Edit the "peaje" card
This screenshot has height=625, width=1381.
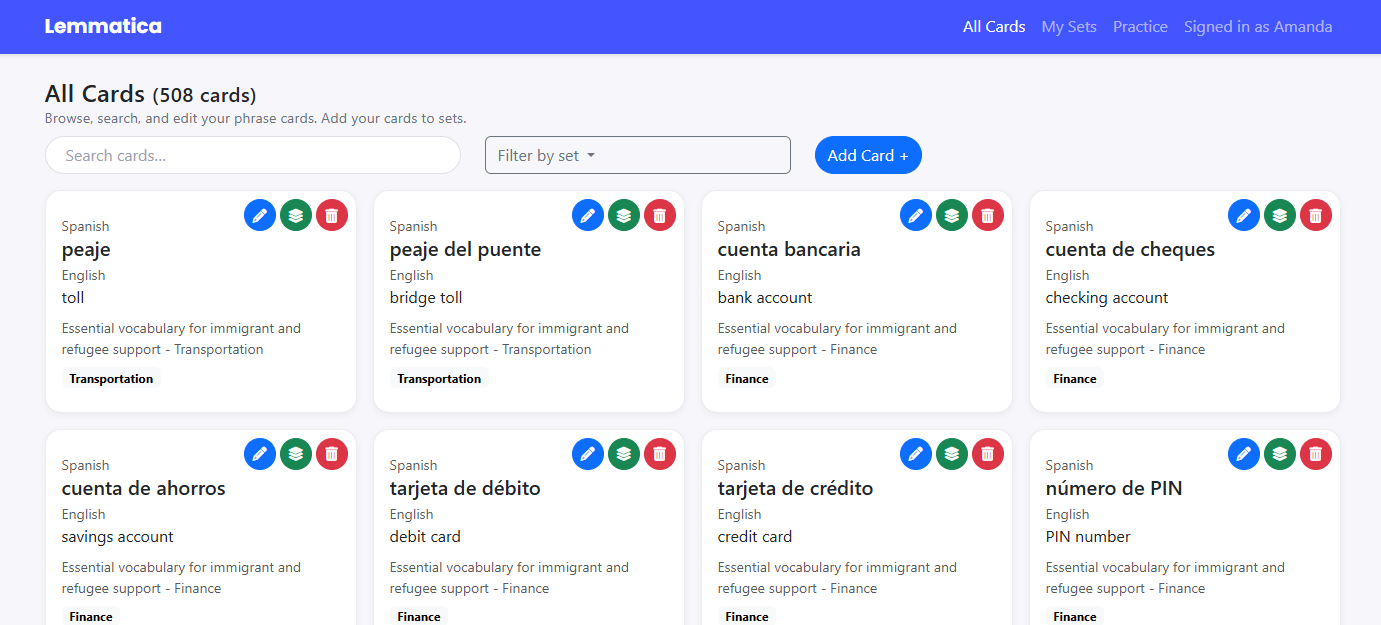[260, 214]
